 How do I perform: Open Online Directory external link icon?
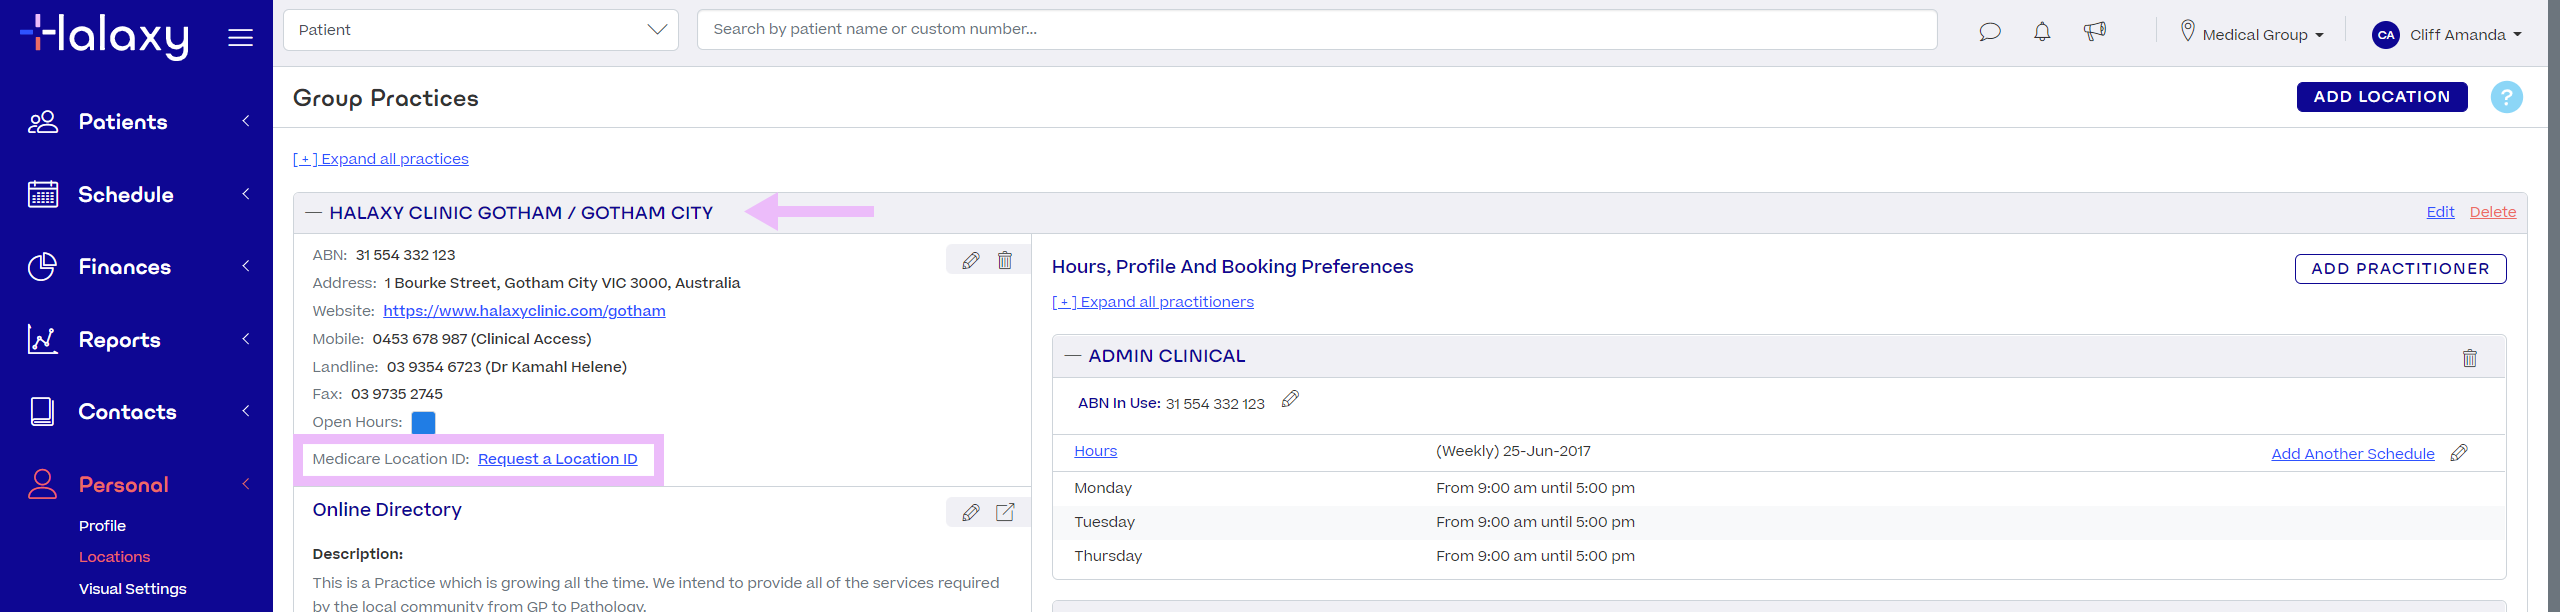tap(1005, 513)
